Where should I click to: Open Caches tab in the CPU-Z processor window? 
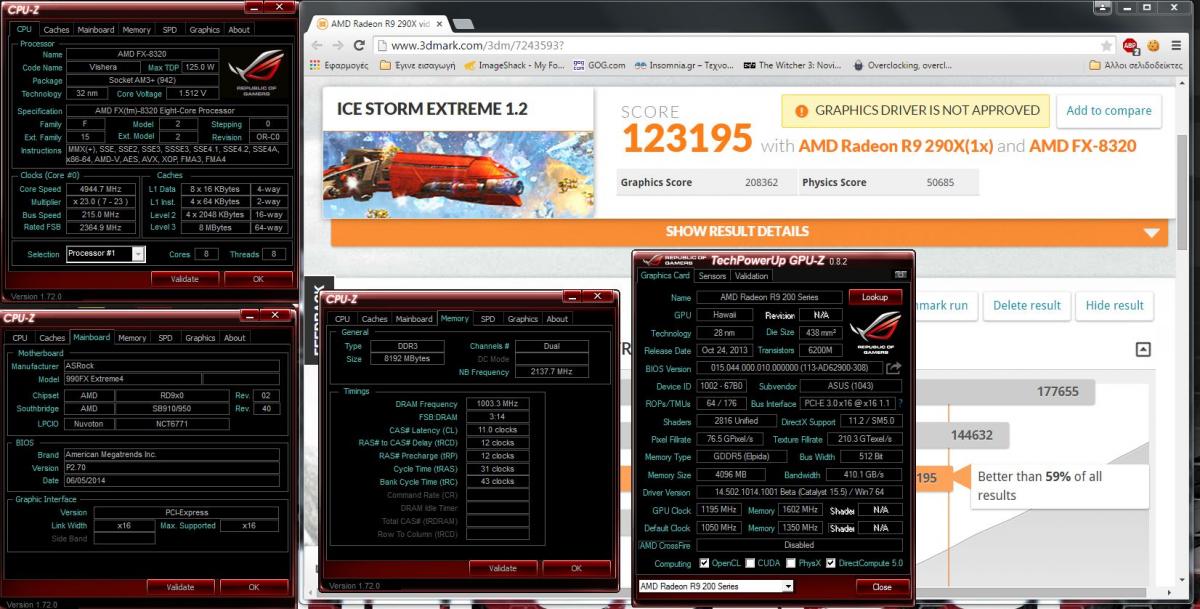point(57,30)
